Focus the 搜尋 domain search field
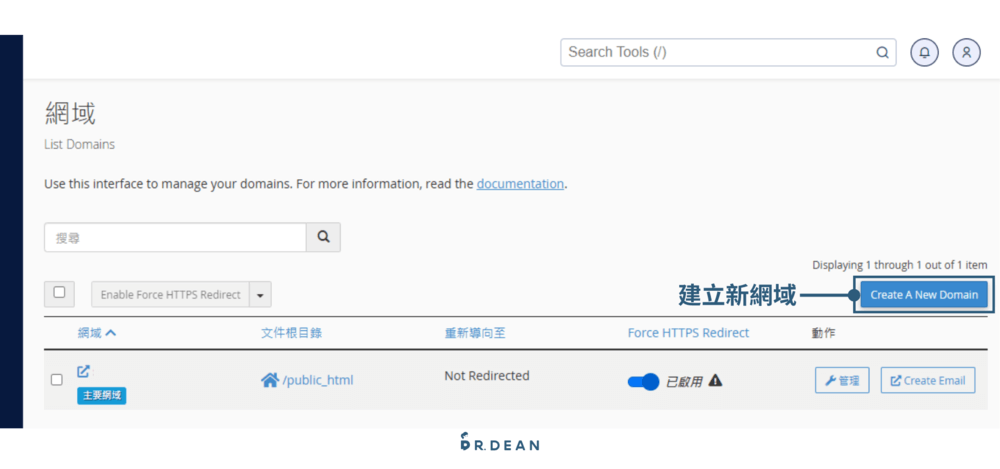 [175, 237]
